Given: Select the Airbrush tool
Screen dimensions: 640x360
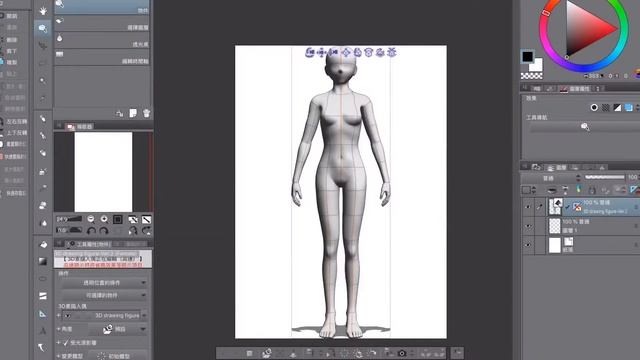Looking at the screenshot, I should [x=43, y=171].
